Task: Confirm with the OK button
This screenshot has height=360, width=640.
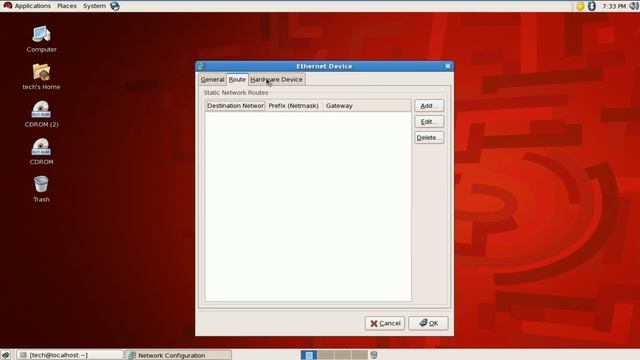Action: [428, 323]
